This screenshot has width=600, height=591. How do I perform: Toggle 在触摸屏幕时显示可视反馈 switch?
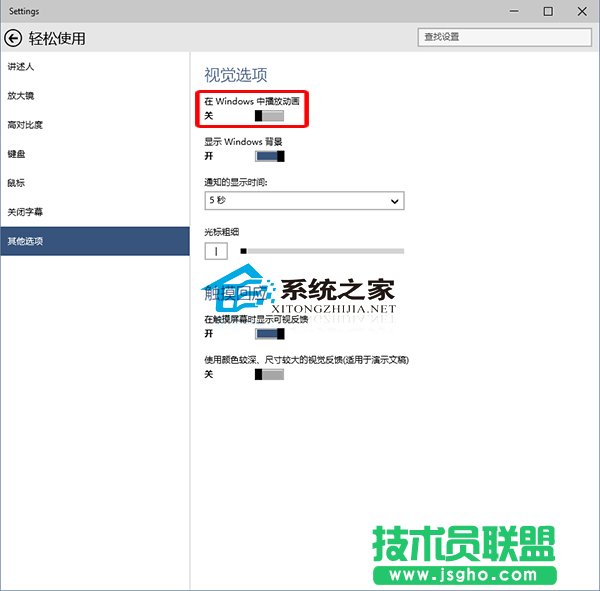pyautogui.click(x=270, y=334)
